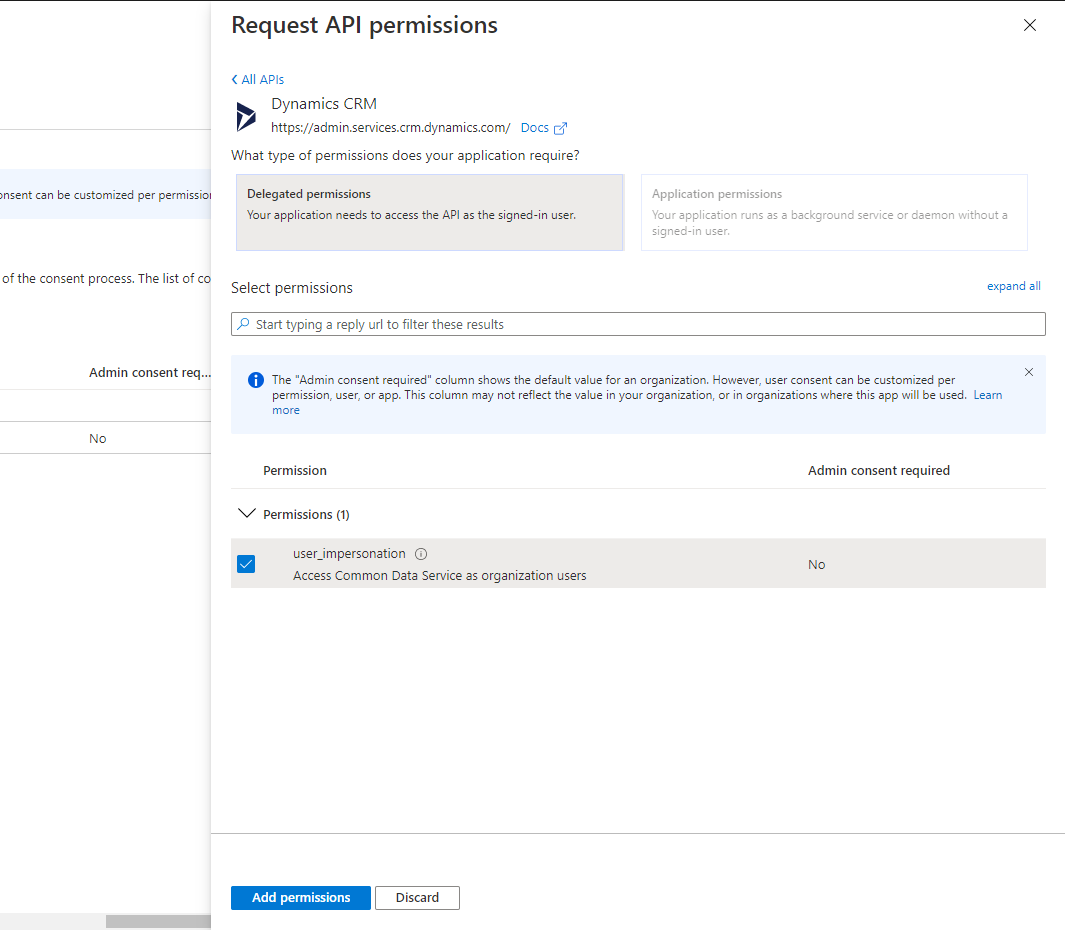Click the Admin consent required column header
Screen dimensions: 1065x930
point(878,470)
